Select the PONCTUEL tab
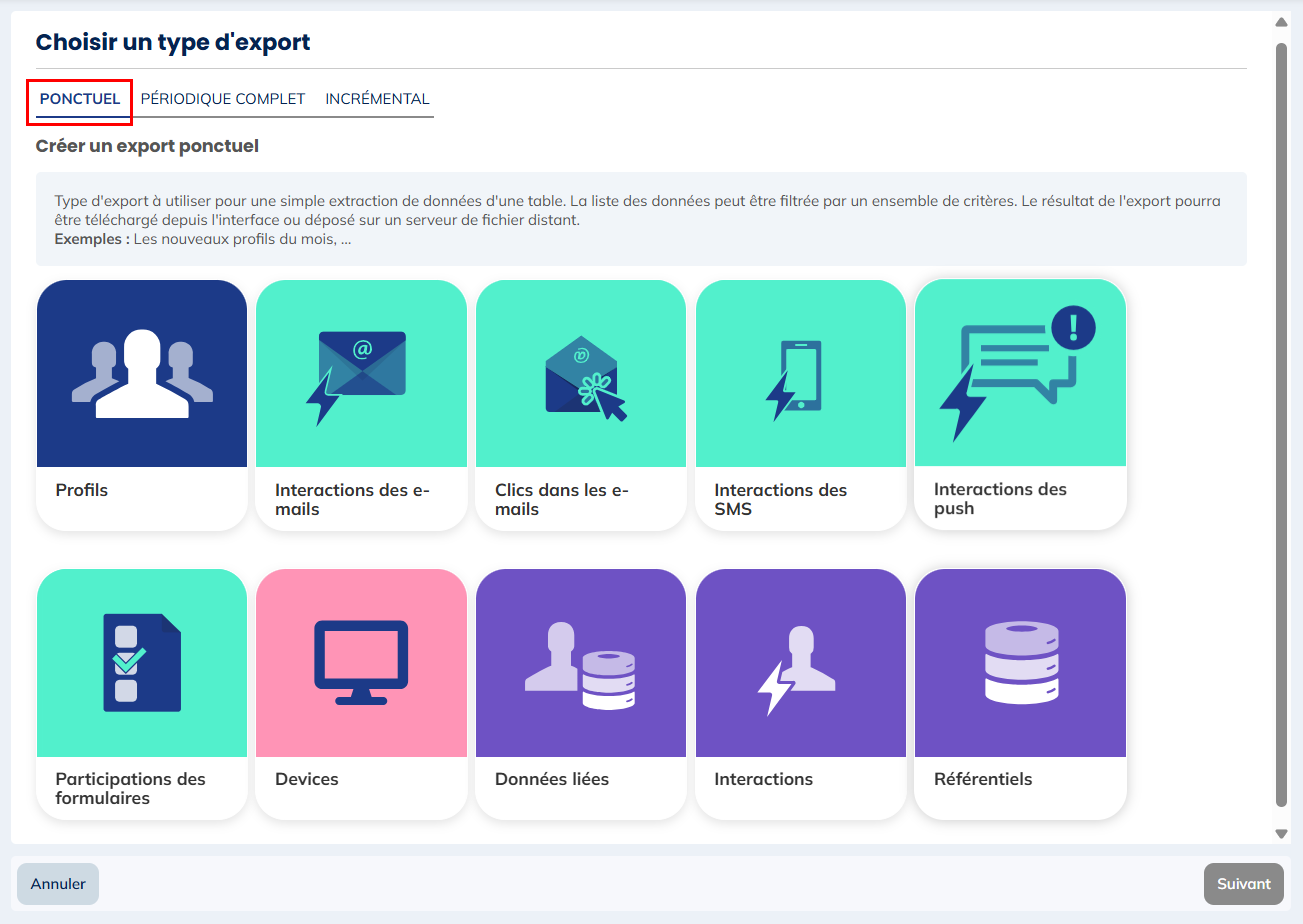The width and height of the screenshot is (1303, 924). 79,98
